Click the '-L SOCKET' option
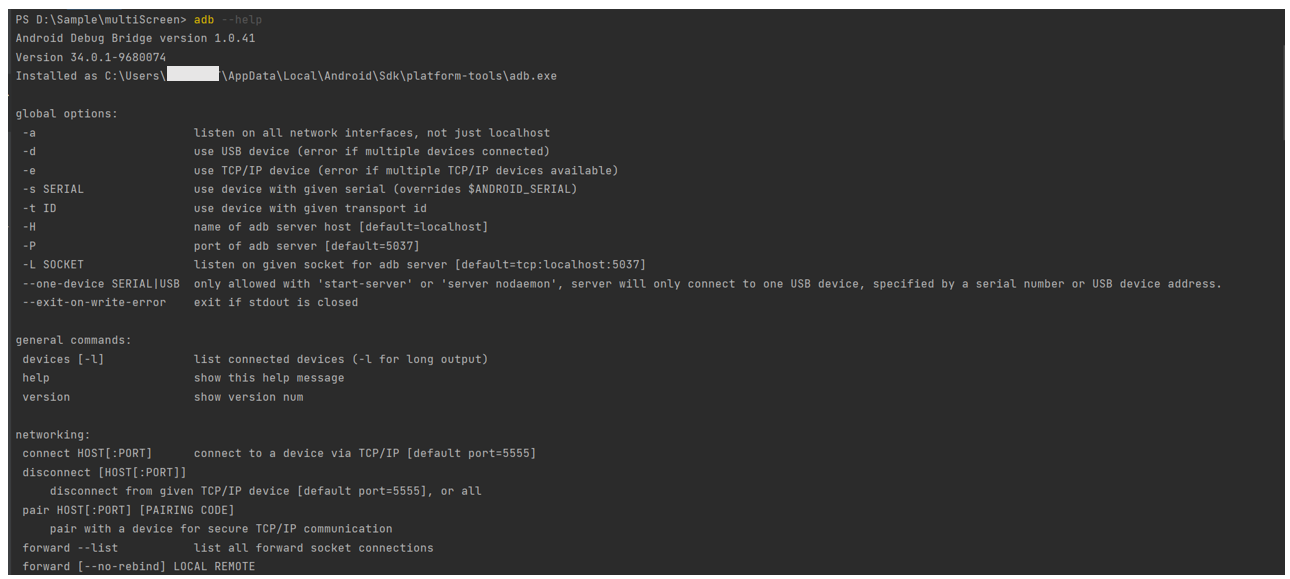The width and height of the screenshot is (1290, 579). pyautogui.click(x=54, y=265)
